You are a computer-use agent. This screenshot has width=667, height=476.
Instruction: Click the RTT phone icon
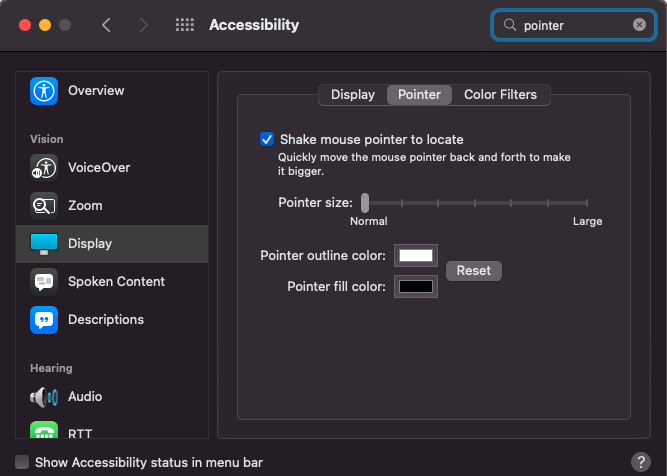[x=44, y=433]
